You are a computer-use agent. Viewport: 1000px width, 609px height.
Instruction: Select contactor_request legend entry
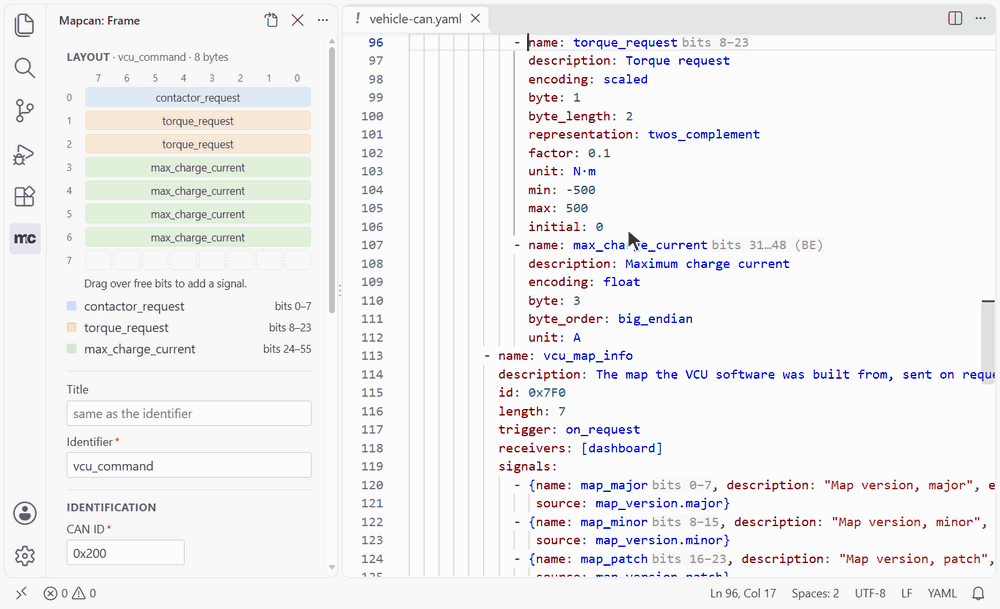point(189,306)
